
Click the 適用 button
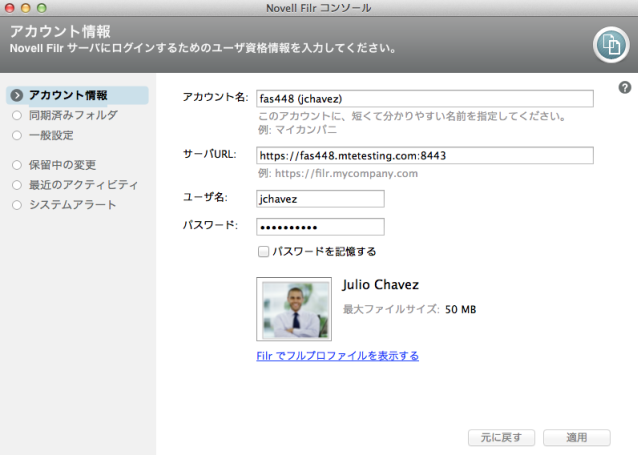(x=577, y=438)
